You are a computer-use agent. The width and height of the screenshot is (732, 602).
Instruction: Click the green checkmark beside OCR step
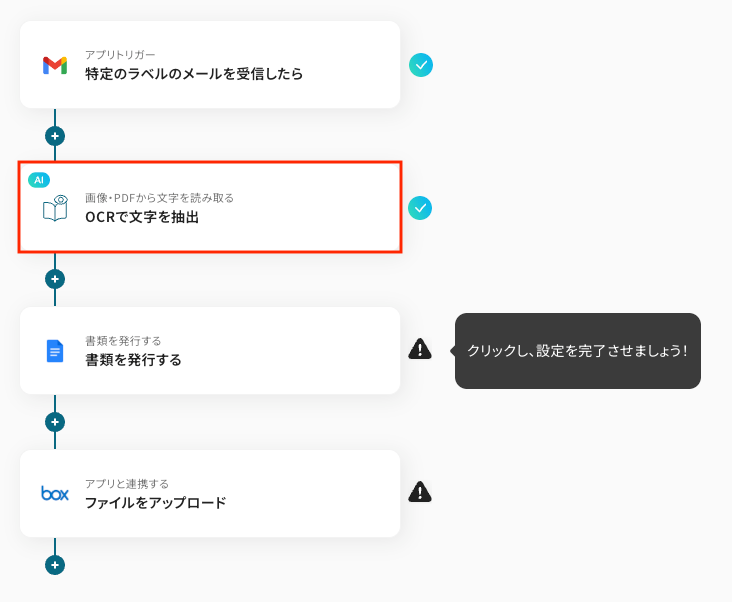click(x=420, y=208)
